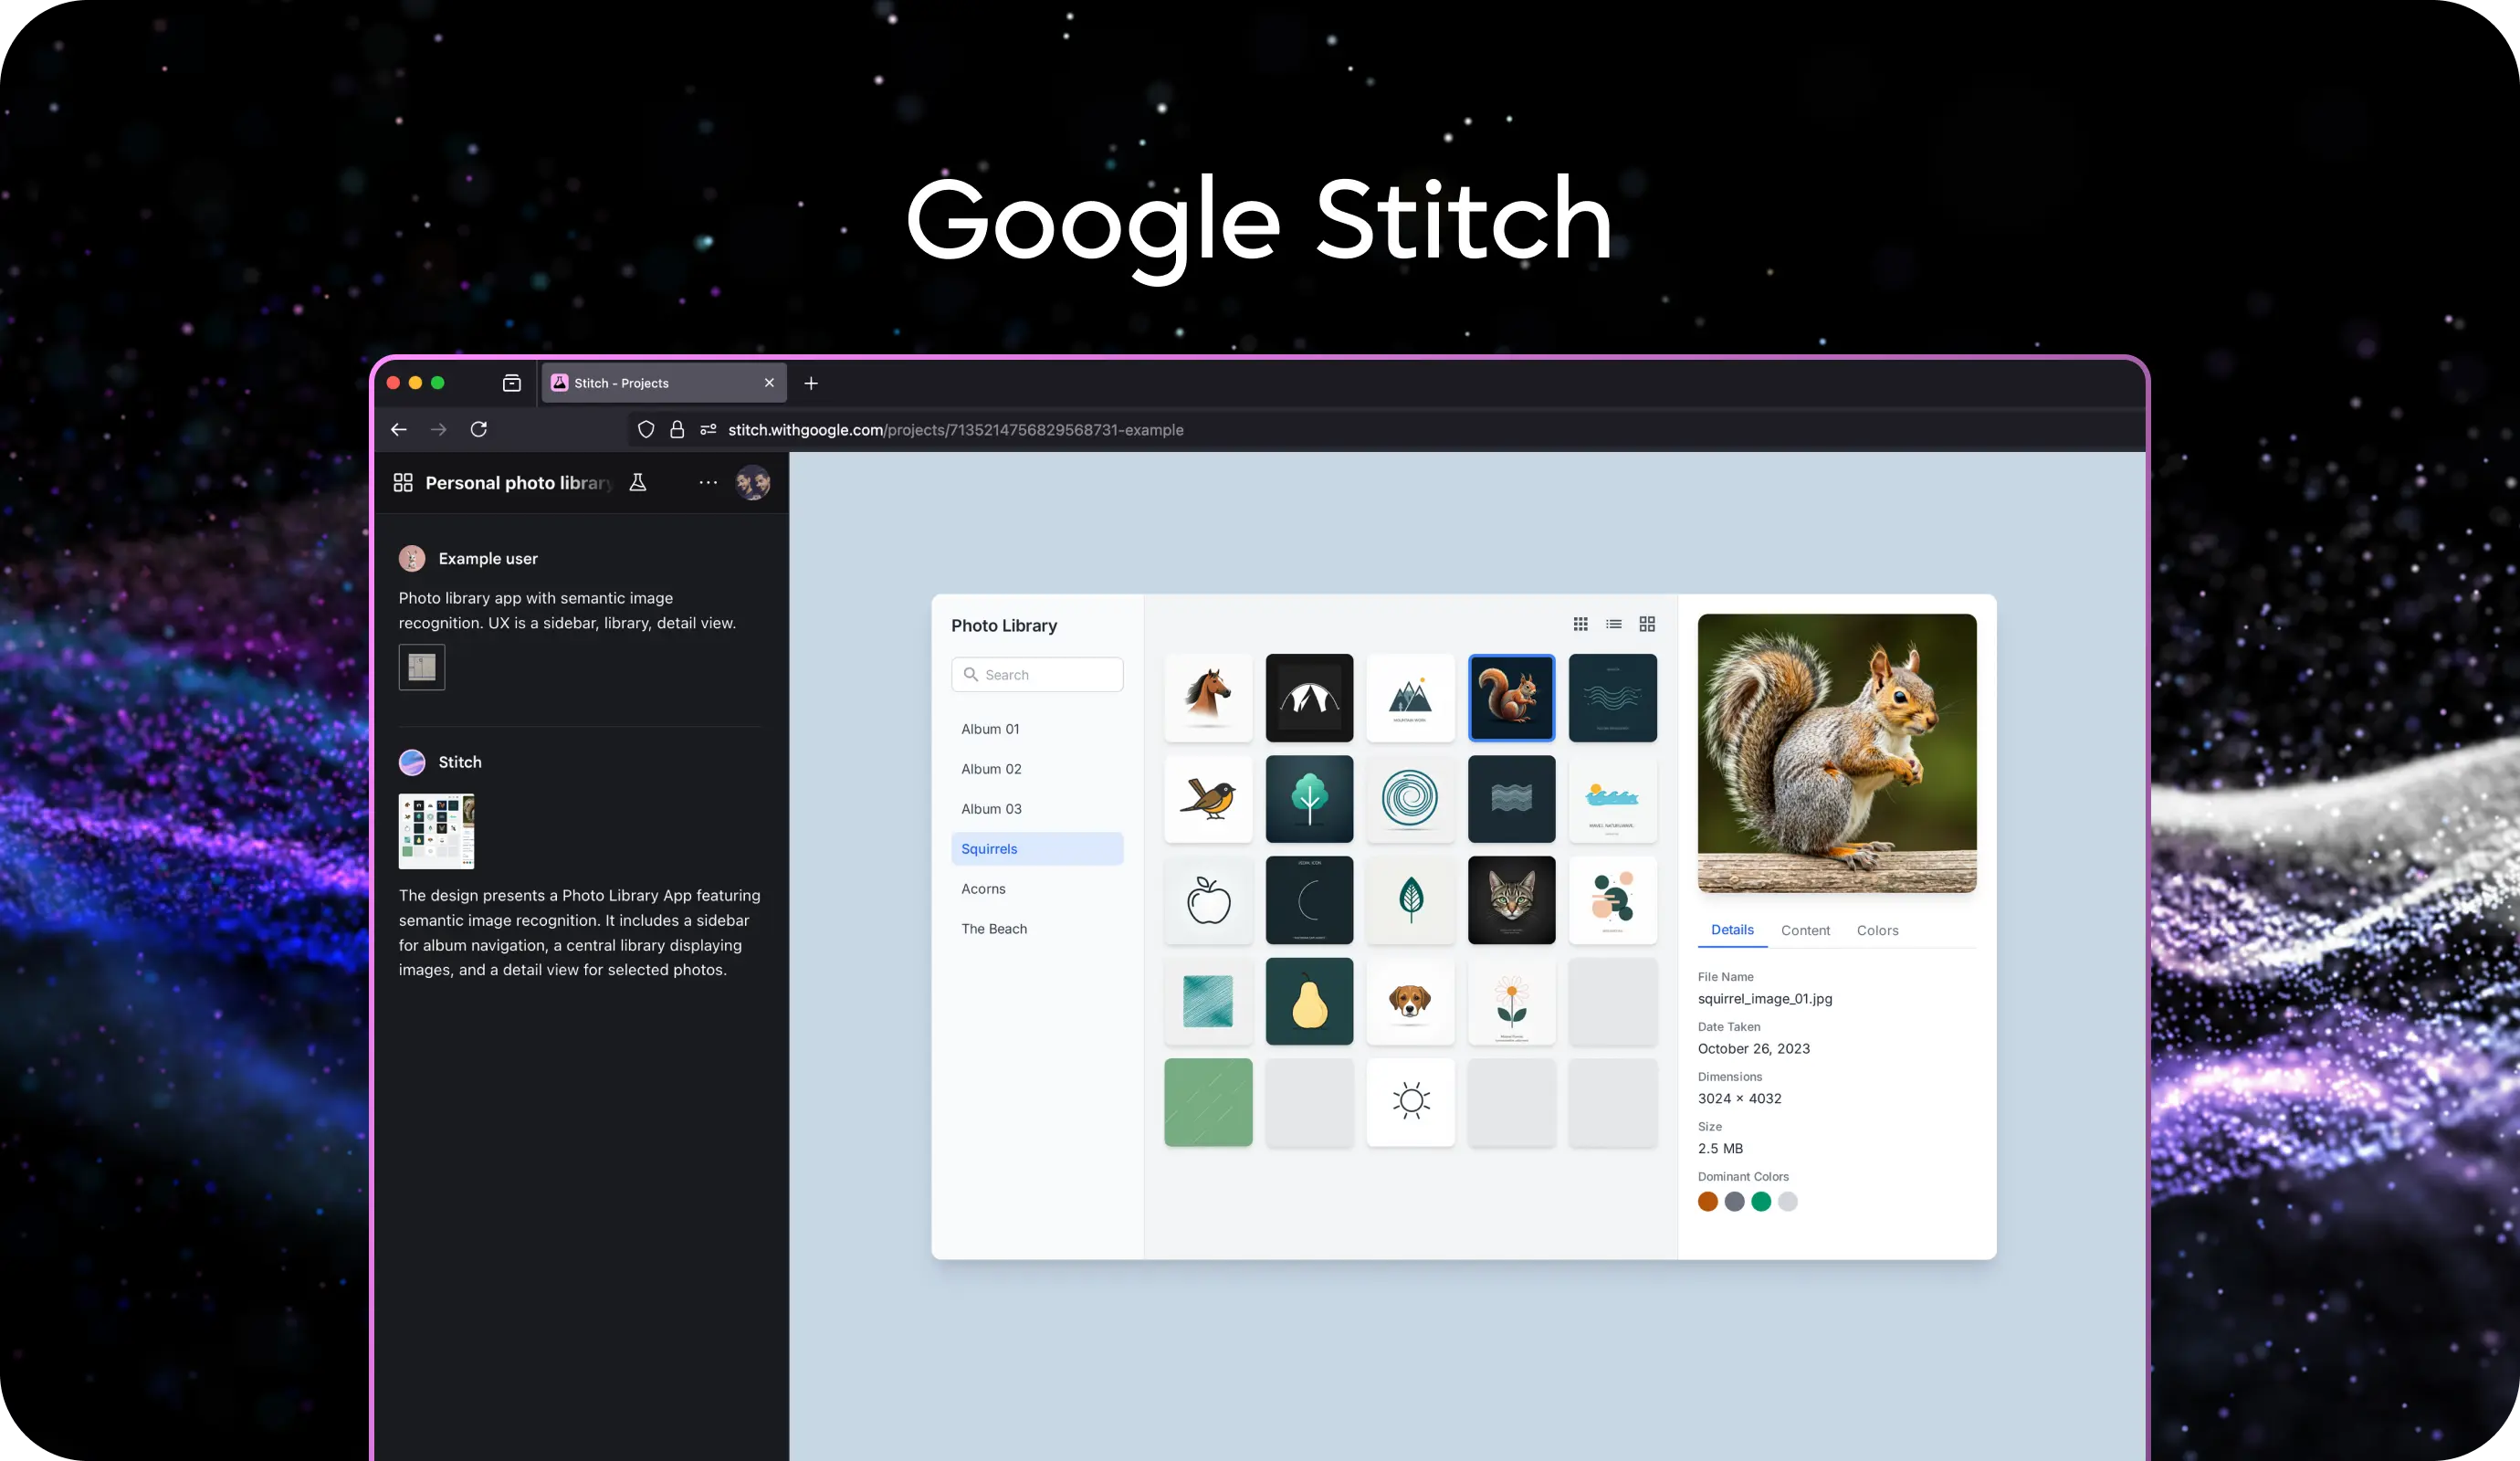The height and width of the screenshot is (1461, 2520).
Task: Click the orange dominant color swatch
Action: [x=1708, y=1202]
